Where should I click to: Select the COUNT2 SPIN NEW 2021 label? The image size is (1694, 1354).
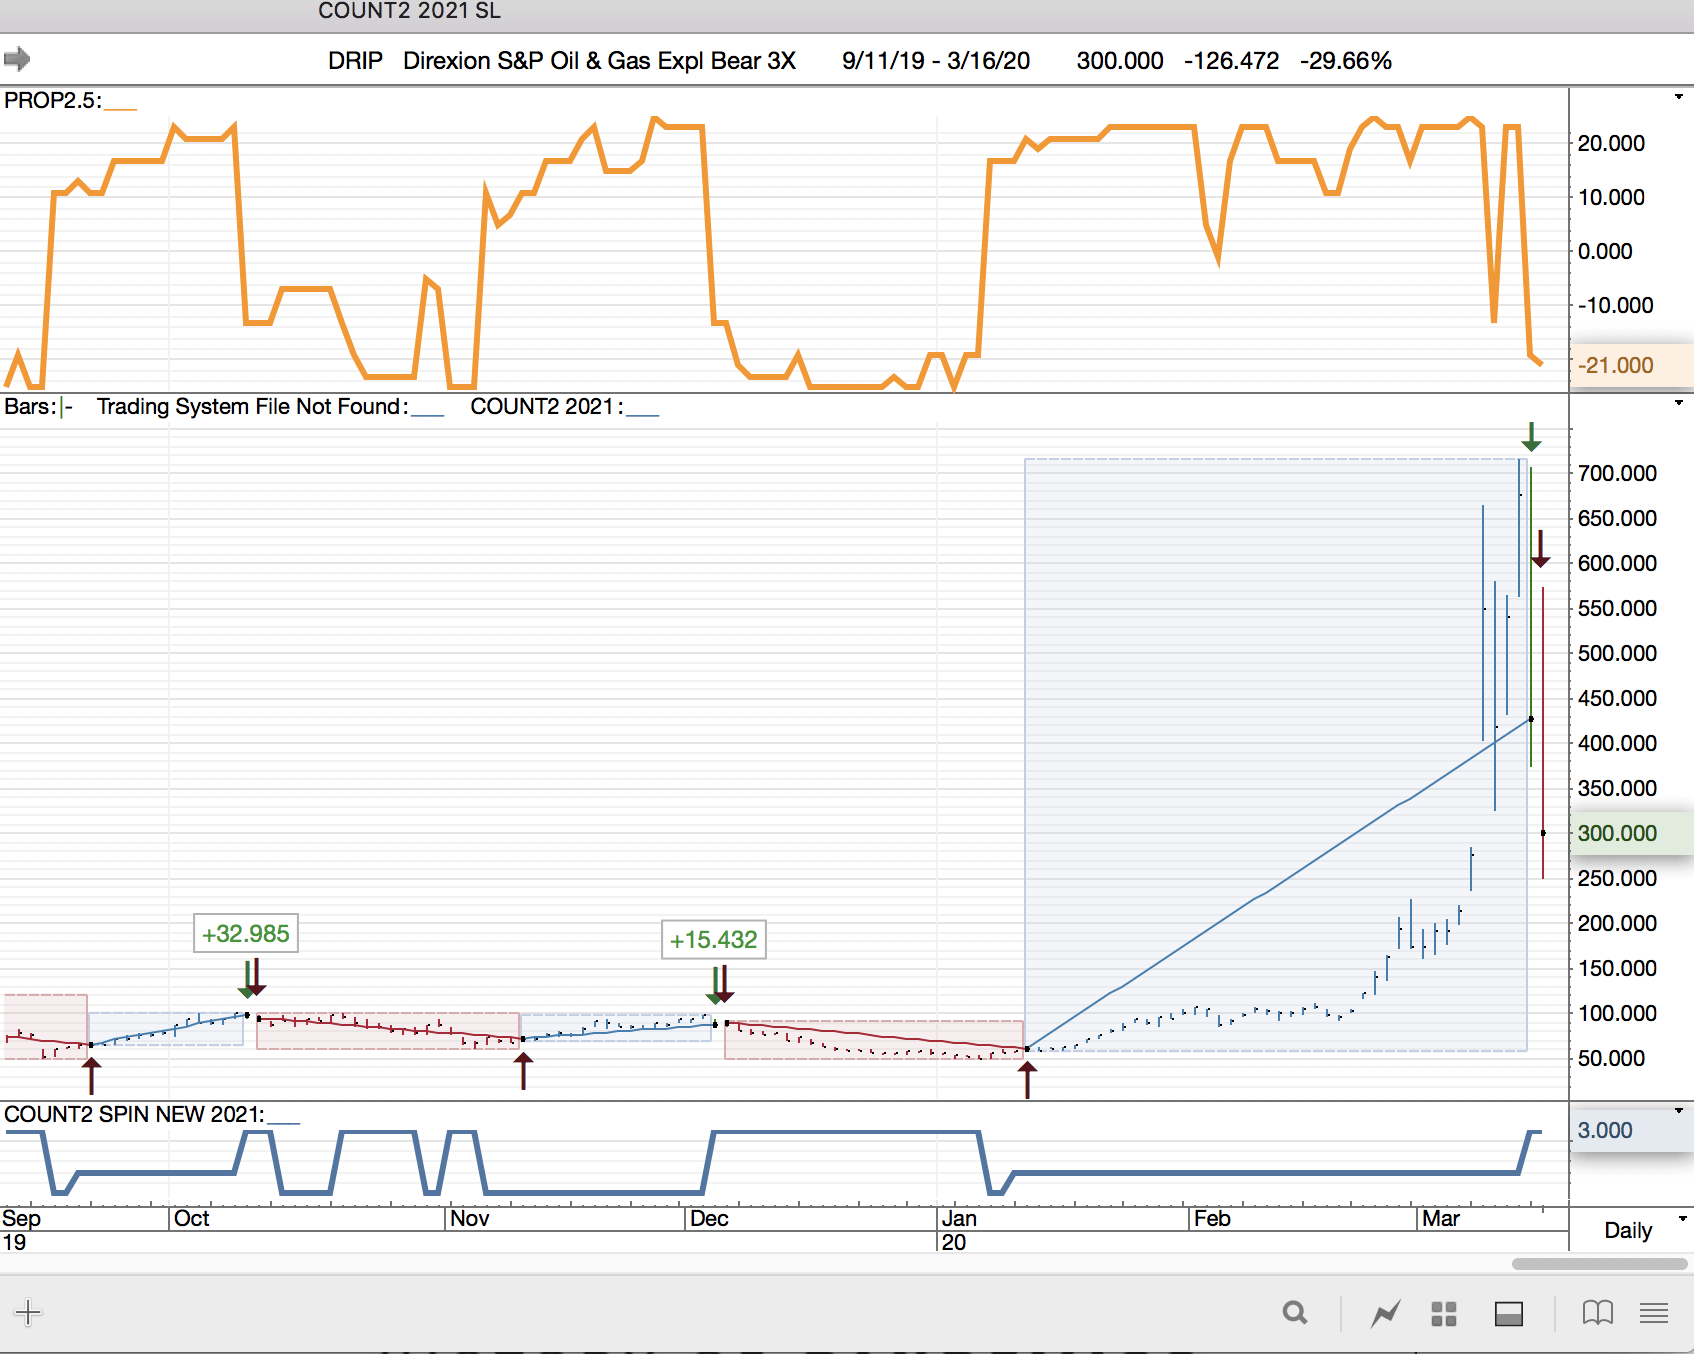[x=133, y=1114]
